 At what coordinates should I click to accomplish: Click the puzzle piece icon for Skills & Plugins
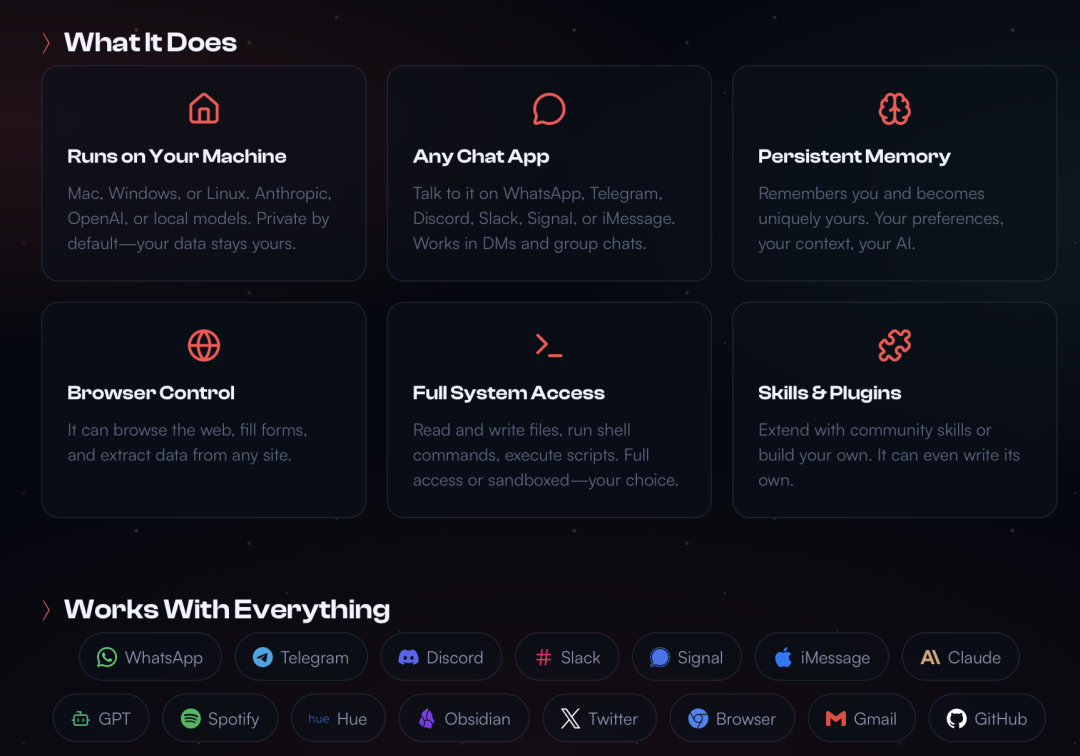[894, 345]
